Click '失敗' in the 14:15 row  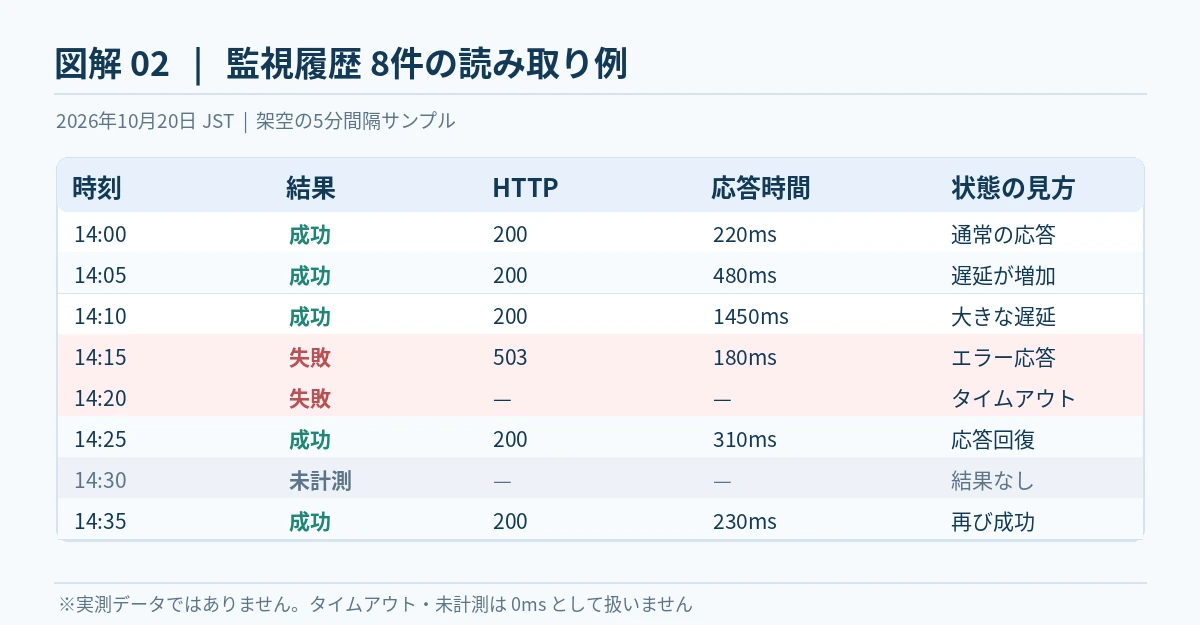pos(310,358)
